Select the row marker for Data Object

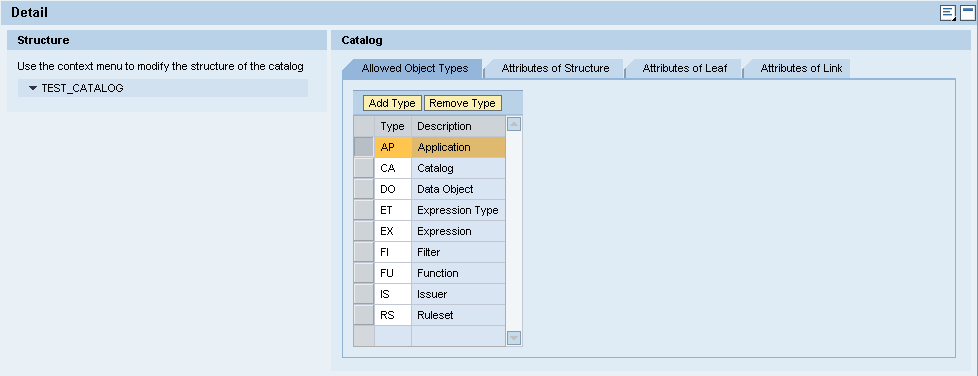364,189
